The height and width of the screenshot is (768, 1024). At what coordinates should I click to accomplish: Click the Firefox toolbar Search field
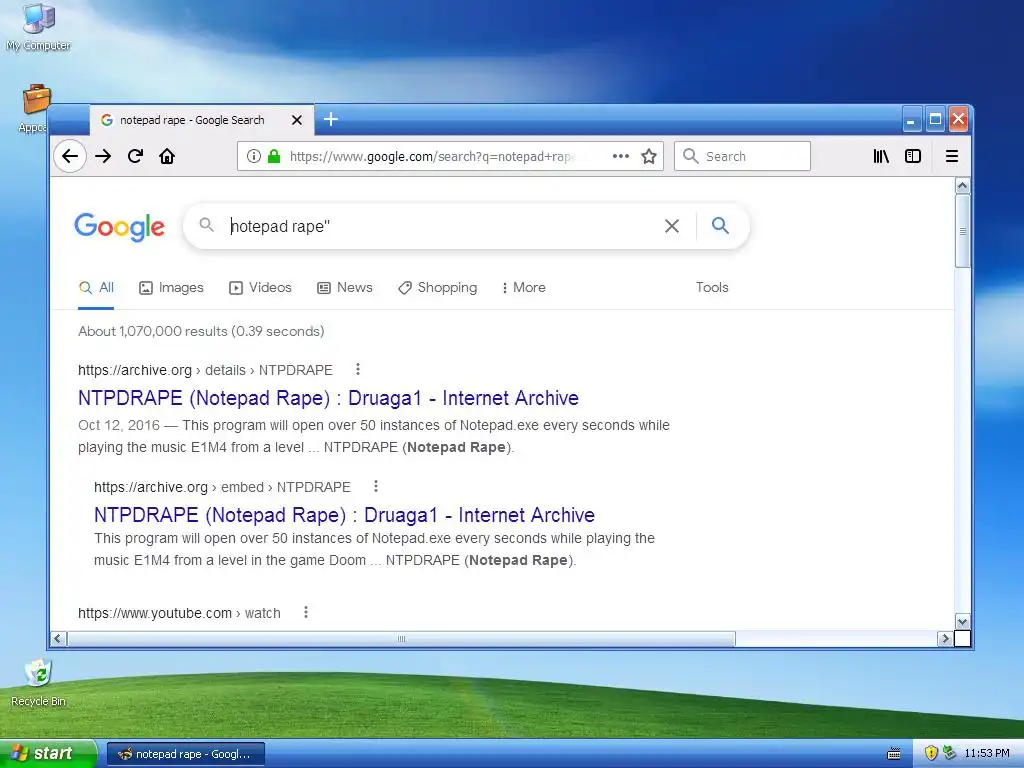(742, 156)
